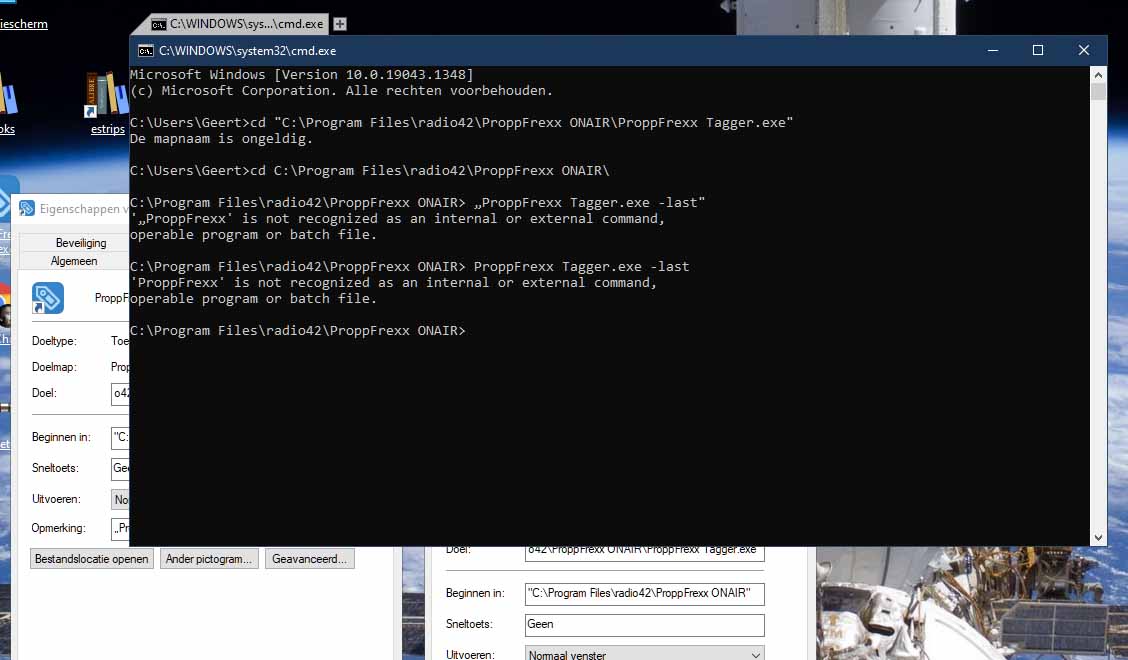This screenshot has height=660, width=1128.
Task: Click the Opmerking field in left dialog
Action: point(120,528)
